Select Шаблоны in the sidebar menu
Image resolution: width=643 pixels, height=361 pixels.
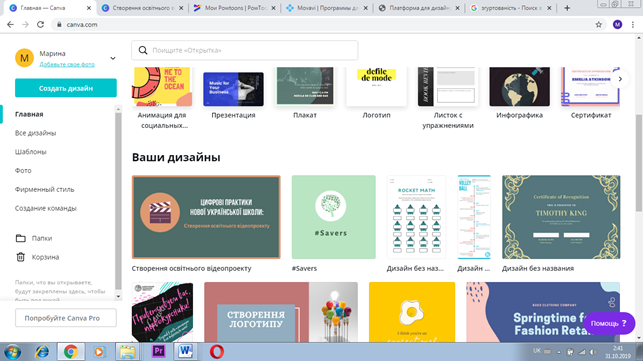point(31,152)
